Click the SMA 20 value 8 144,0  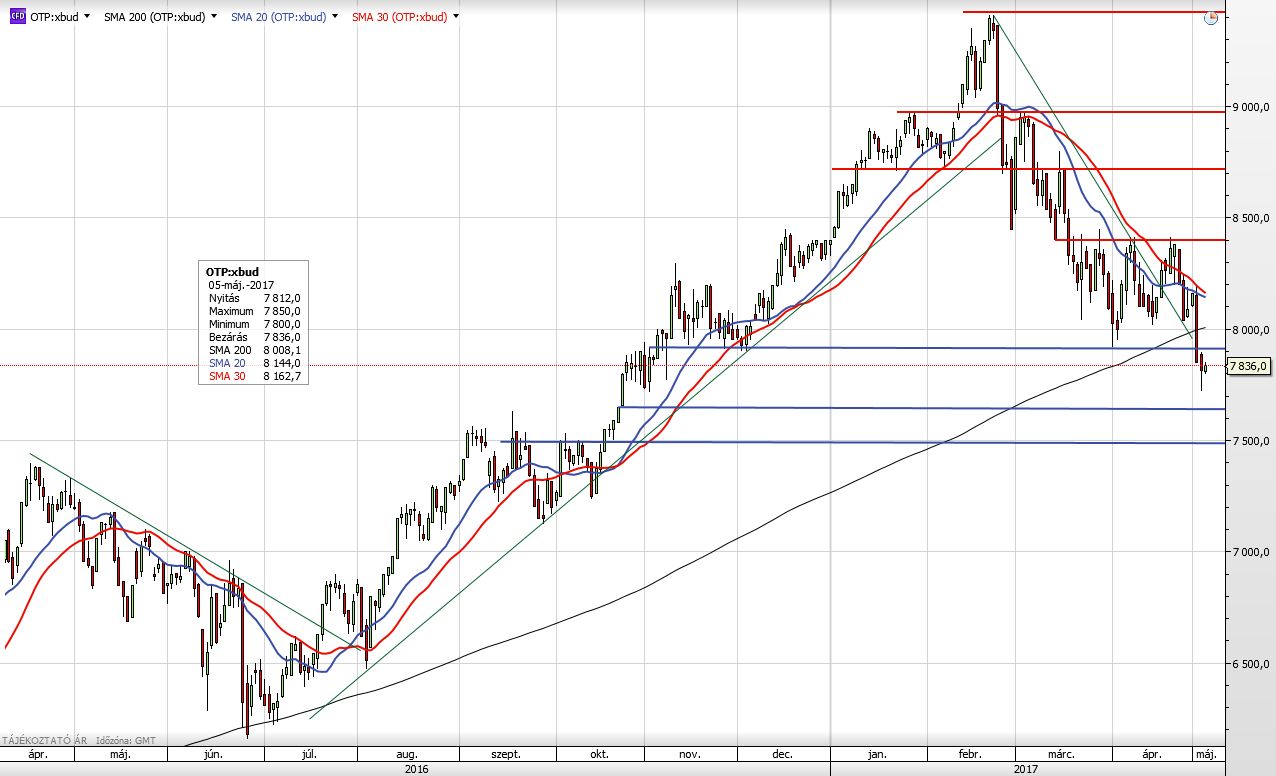[282, 363]
